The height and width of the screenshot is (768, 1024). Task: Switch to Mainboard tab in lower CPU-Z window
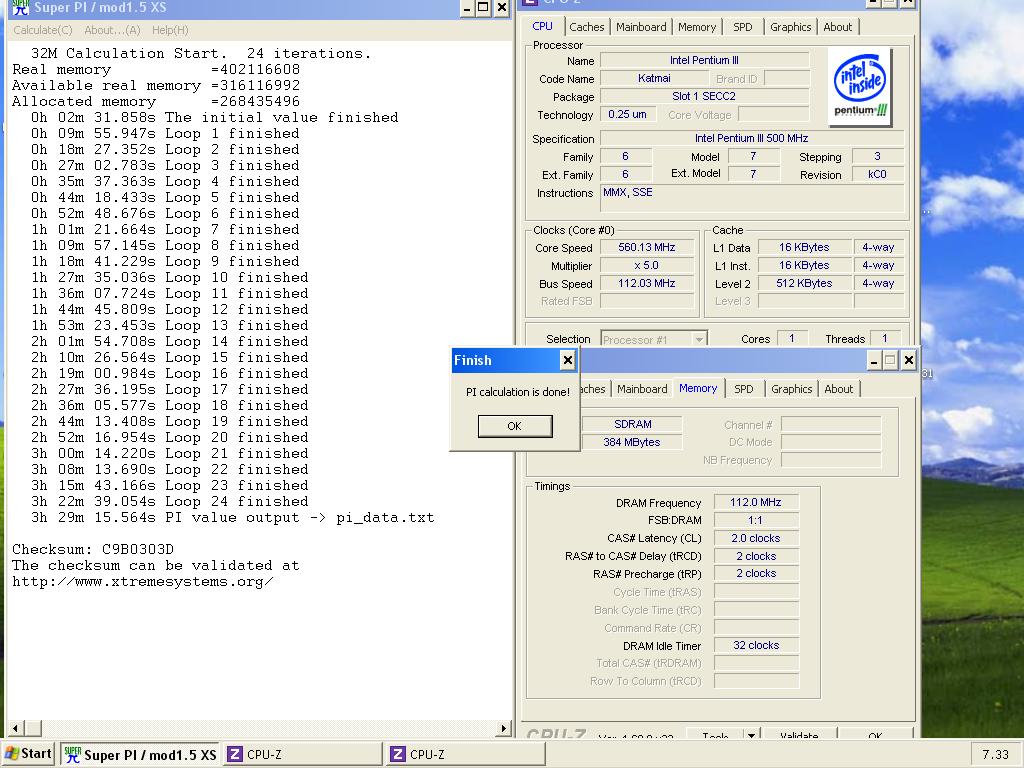pos(642,389)
